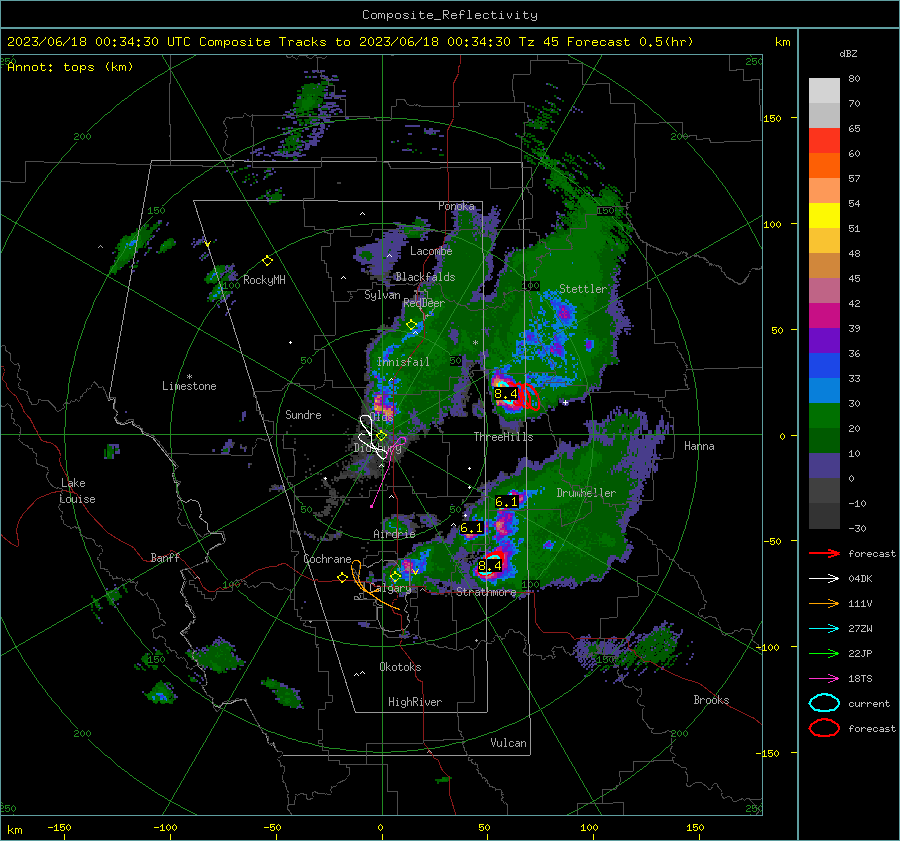Click the 'Forecast 0.5(hr)' text in header
Screen dimensions: 900x841
click(630, 42)
